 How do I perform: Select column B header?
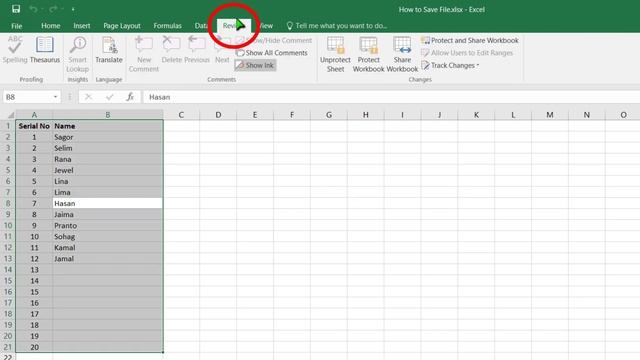pos(108,115)
